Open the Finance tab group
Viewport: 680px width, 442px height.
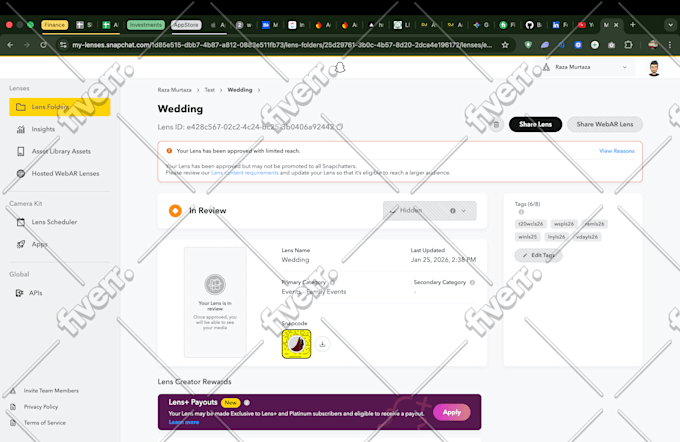(55, 25)
